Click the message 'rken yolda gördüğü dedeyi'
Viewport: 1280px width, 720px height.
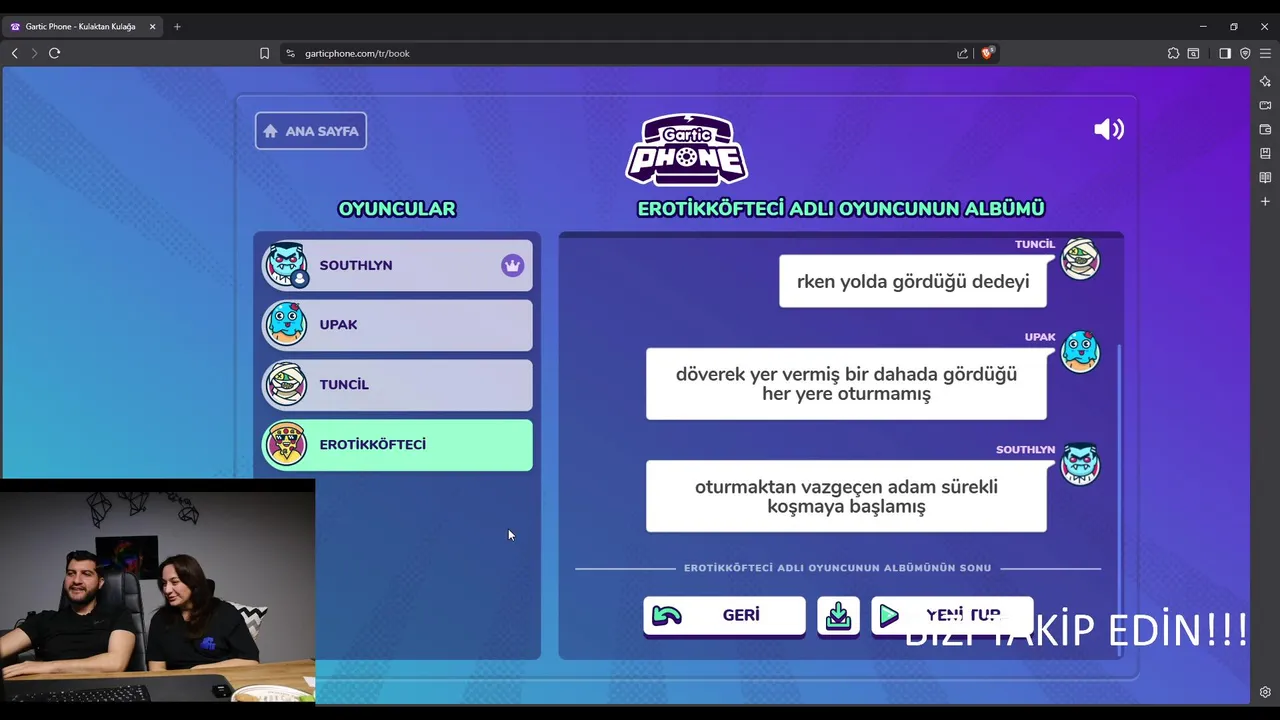tap(913, 281)
